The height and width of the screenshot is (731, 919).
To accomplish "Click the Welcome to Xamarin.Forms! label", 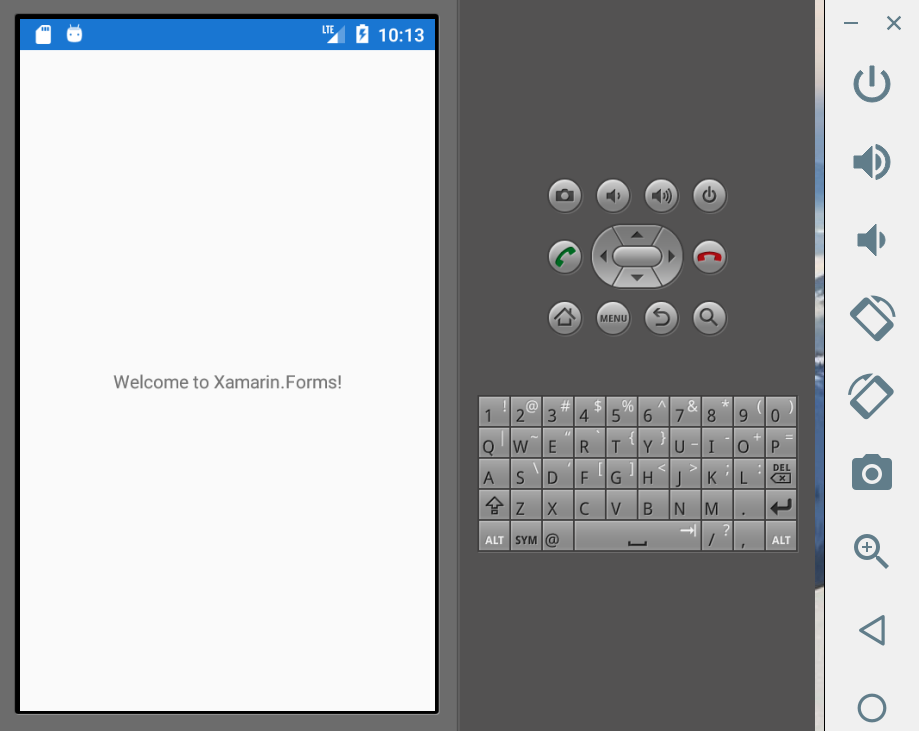I will click(227, 382).
